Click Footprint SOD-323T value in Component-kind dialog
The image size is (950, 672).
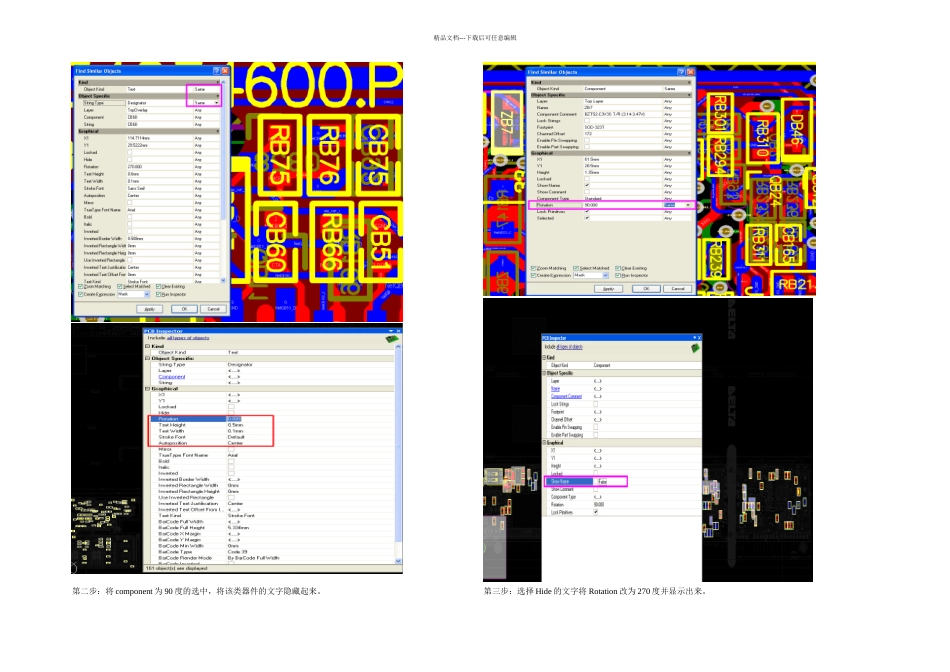[x=594, y=127]
